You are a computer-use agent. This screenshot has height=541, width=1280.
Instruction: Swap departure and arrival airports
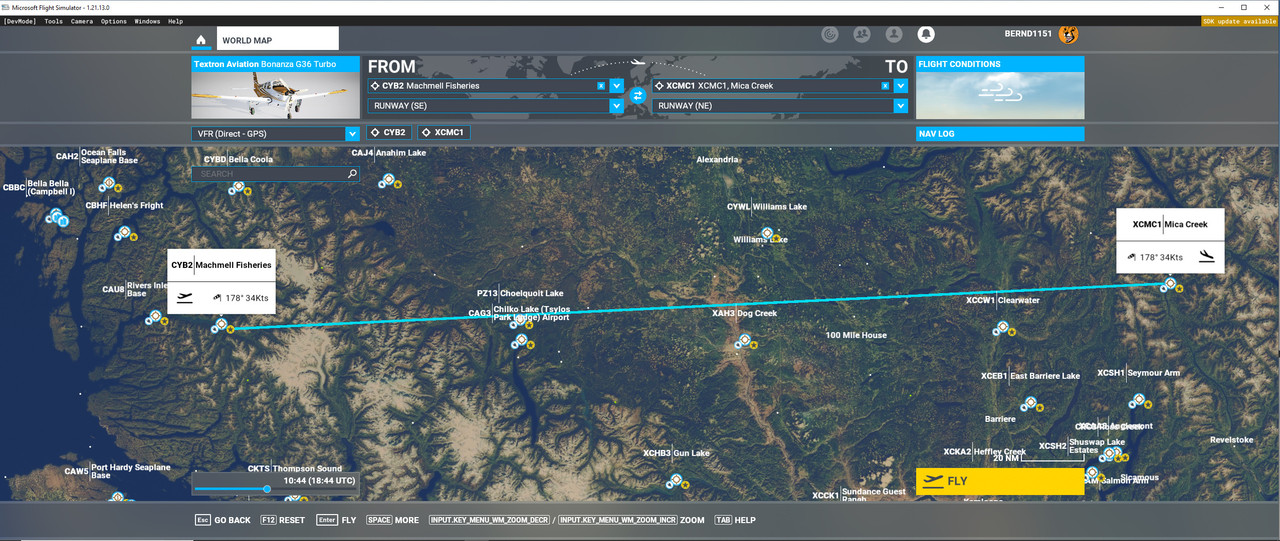click(638, 96)
